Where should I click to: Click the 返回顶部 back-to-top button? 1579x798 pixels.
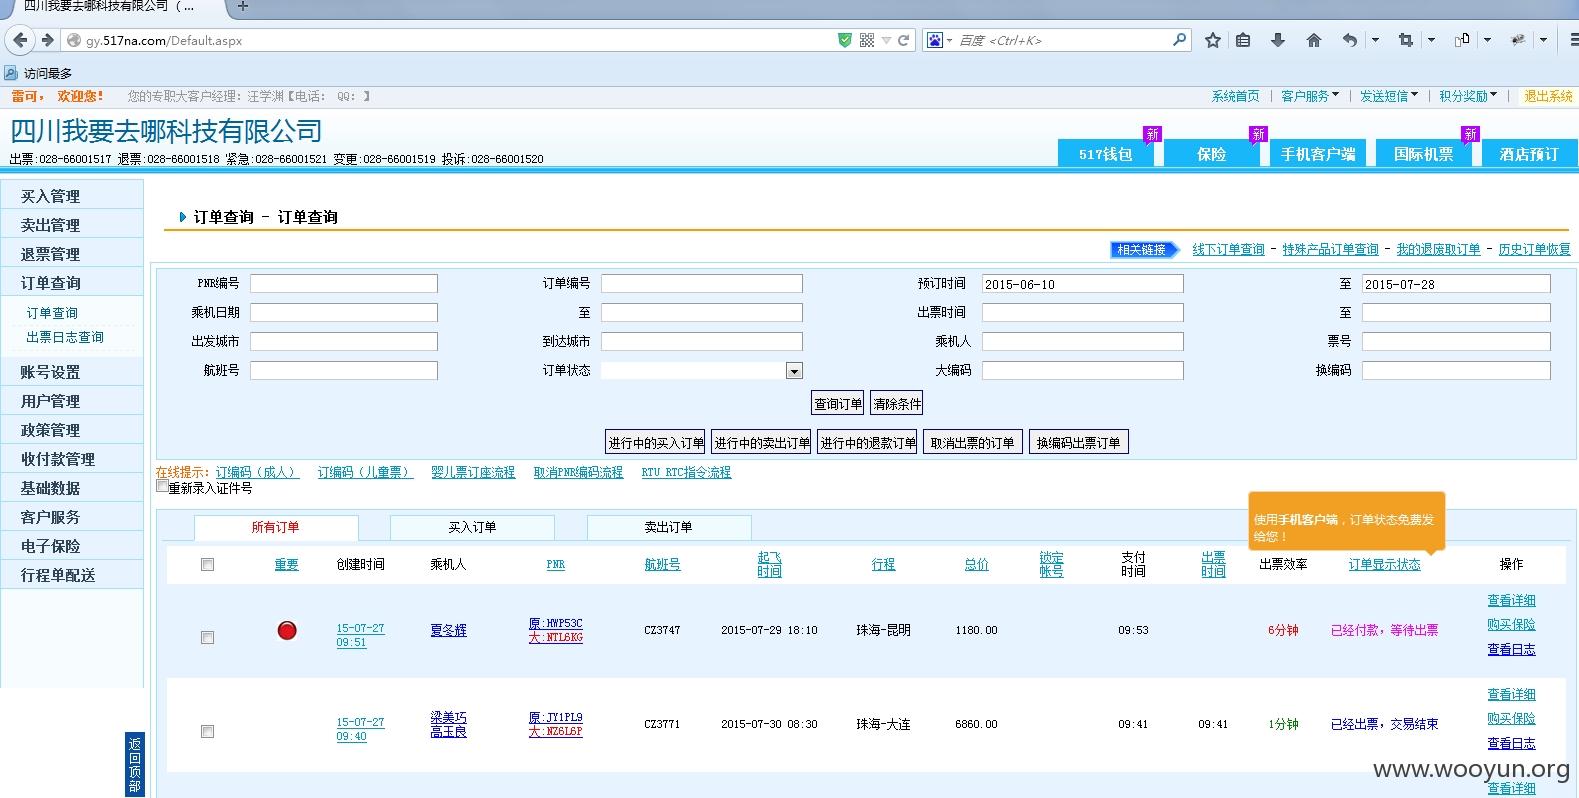point(135,765)
